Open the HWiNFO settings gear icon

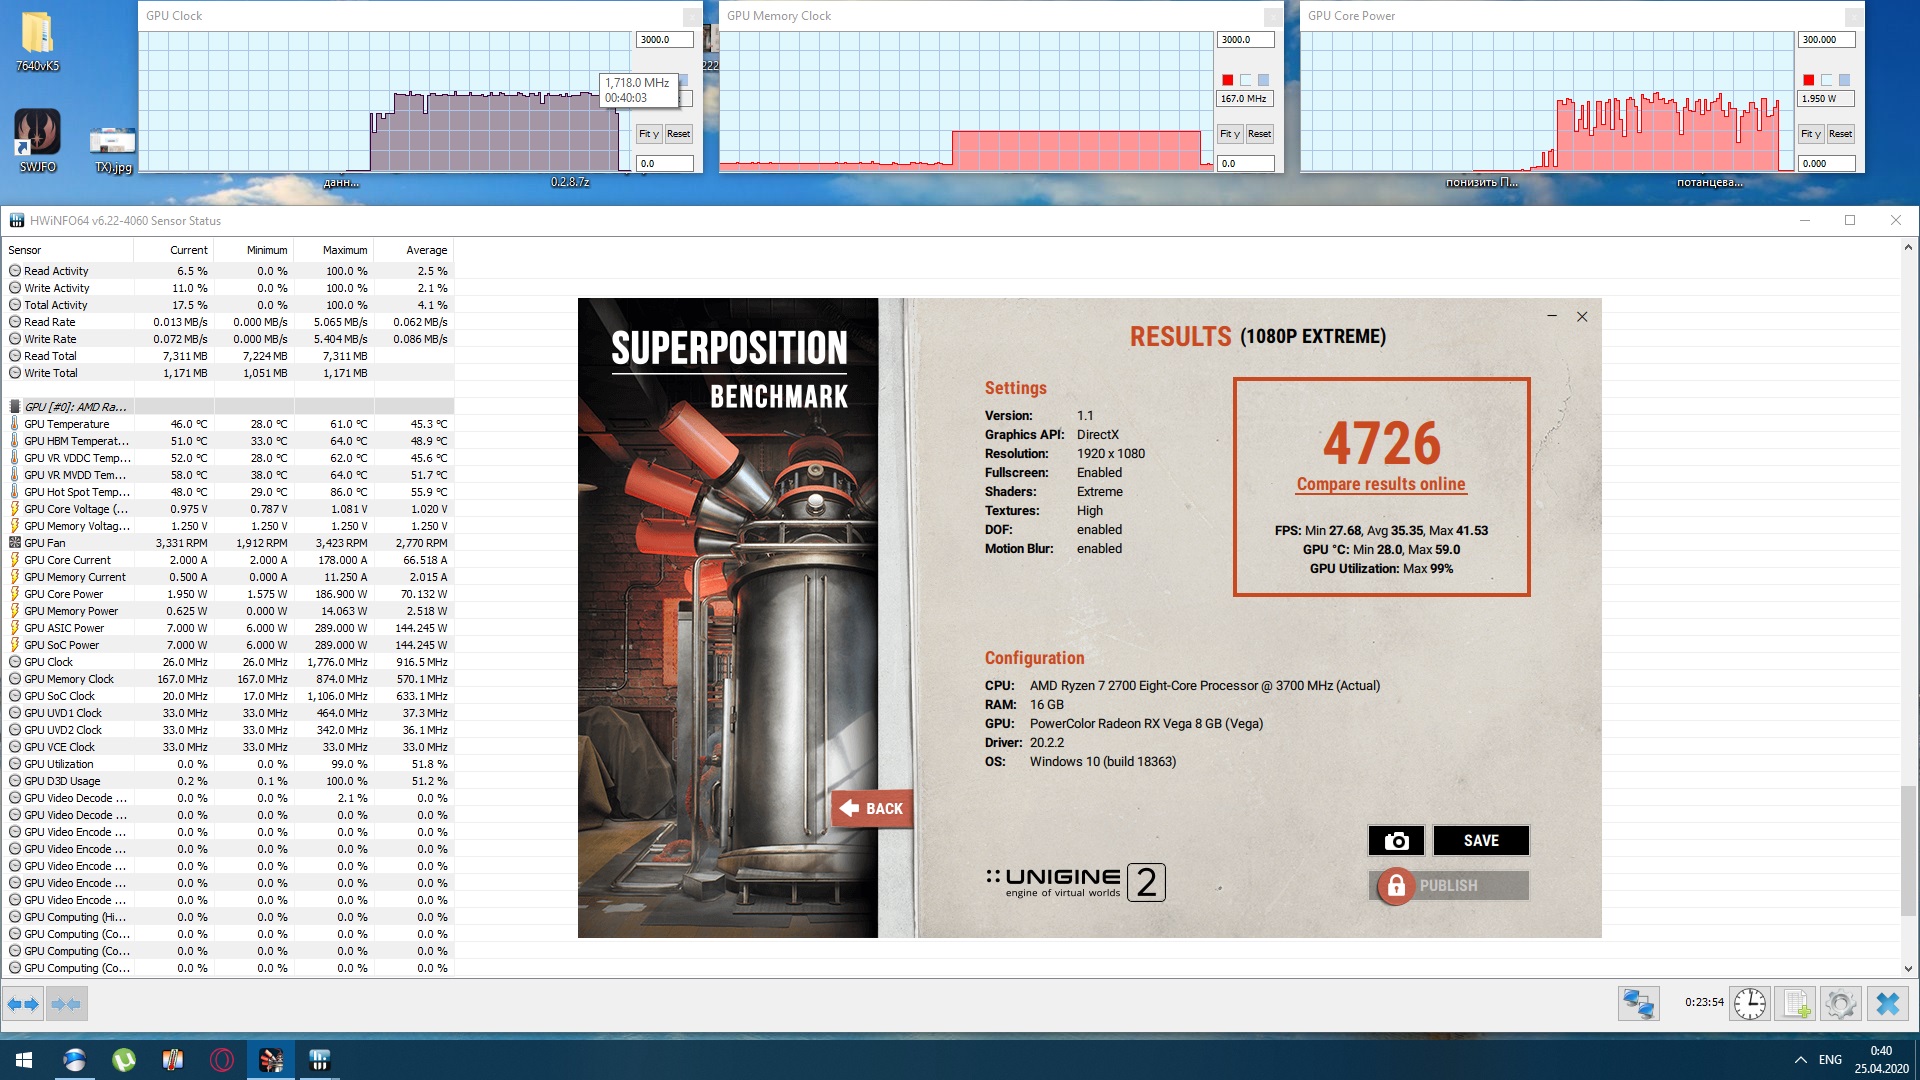pos(1840,1003)
